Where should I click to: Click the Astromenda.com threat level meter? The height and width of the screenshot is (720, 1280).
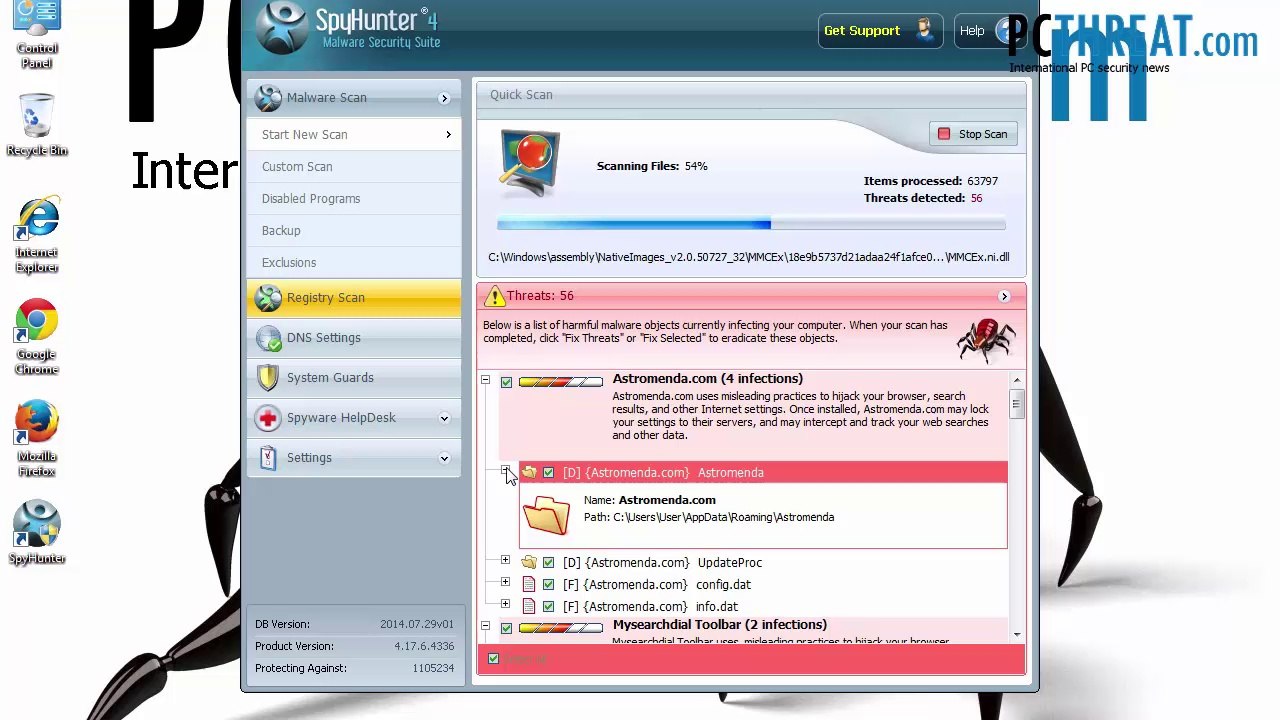(x=561, y=382)
